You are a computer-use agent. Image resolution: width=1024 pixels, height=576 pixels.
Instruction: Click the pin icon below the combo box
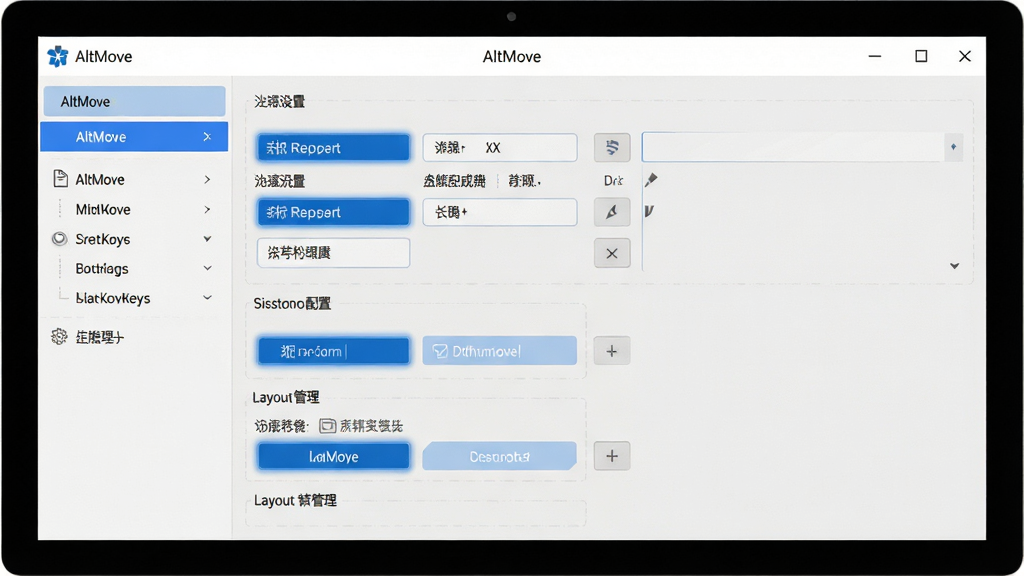651,180
